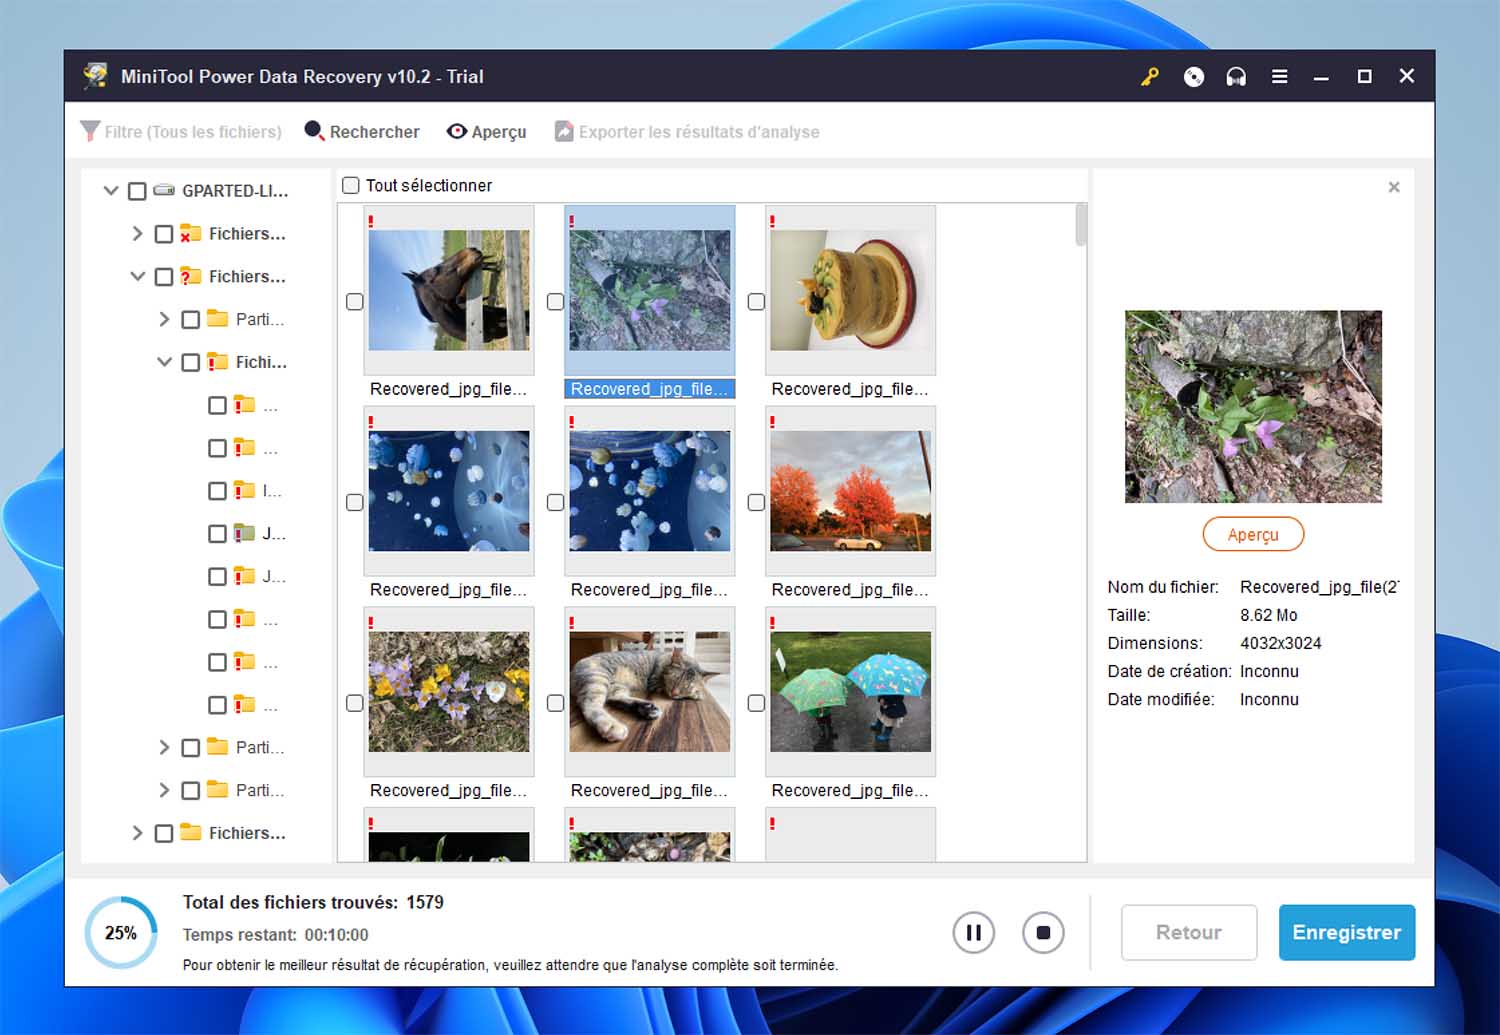Click the key registration icon
Viewport: 1500px width, 1035px height.
(1150, 77)
